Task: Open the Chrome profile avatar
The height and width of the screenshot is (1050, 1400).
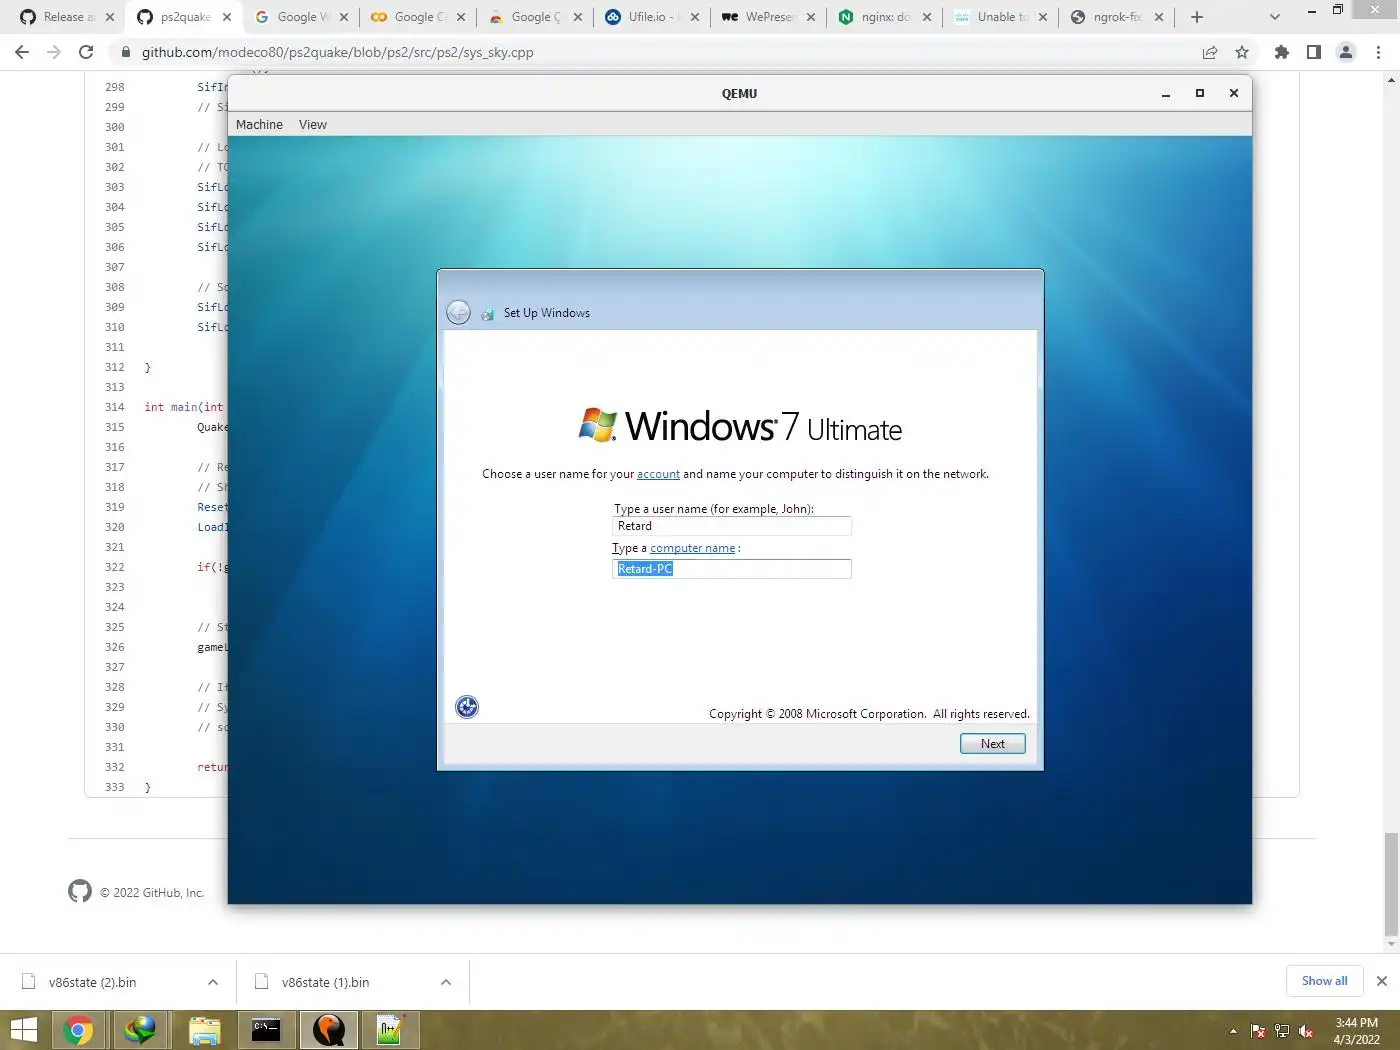Action: [1346, 52]
